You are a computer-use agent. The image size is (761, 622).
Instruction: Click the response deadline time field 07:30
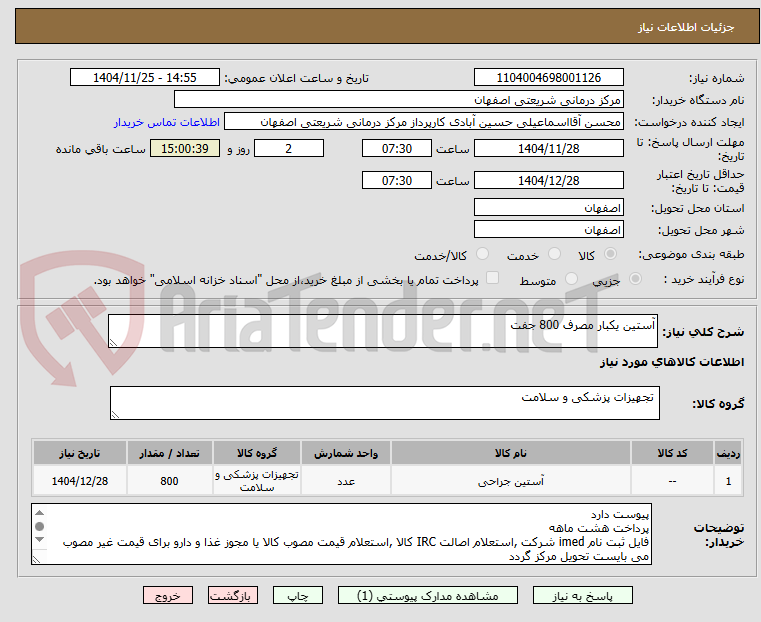tap(397, 148)
